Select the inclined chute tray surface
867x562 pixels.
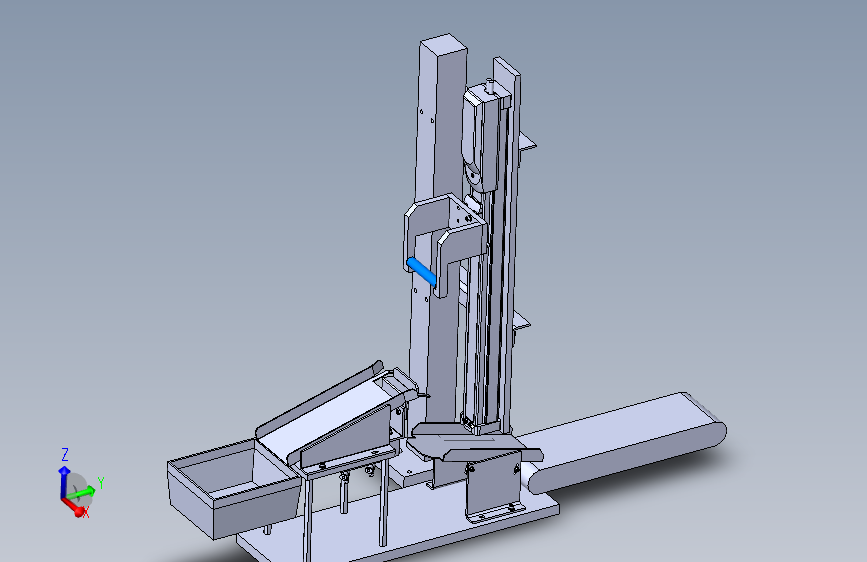[326, 418]
